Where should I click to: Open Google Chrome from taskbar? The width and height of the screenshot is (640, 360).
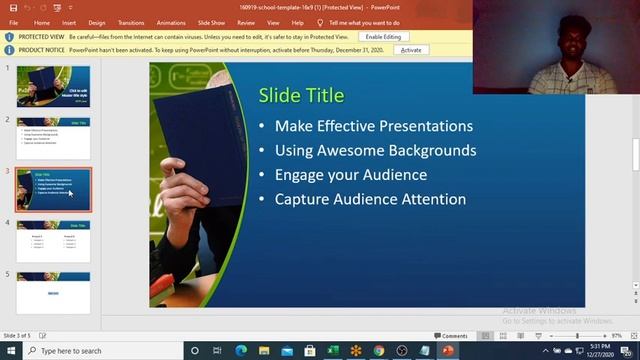(x=379, y=351)
